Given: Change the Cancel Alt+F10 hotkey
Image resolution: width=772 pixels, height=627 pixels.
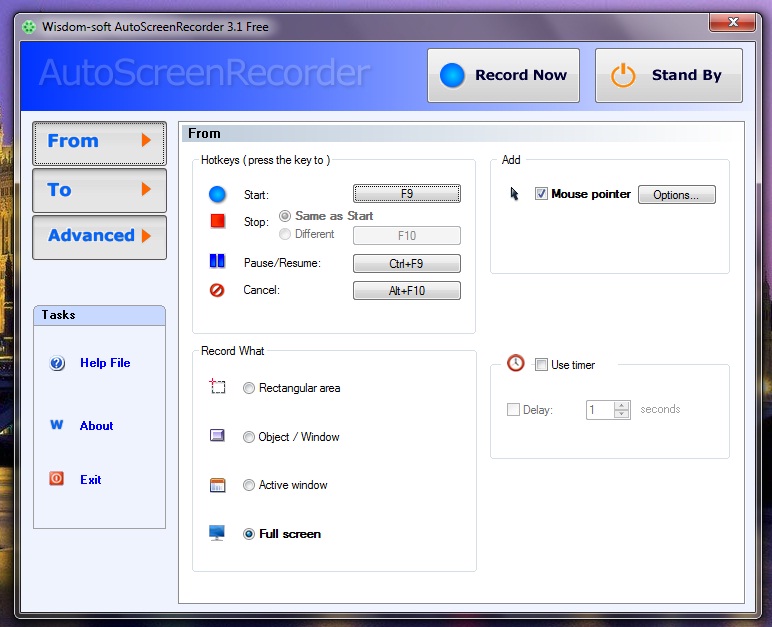Looking at the screenshot, I should [407, 291].
